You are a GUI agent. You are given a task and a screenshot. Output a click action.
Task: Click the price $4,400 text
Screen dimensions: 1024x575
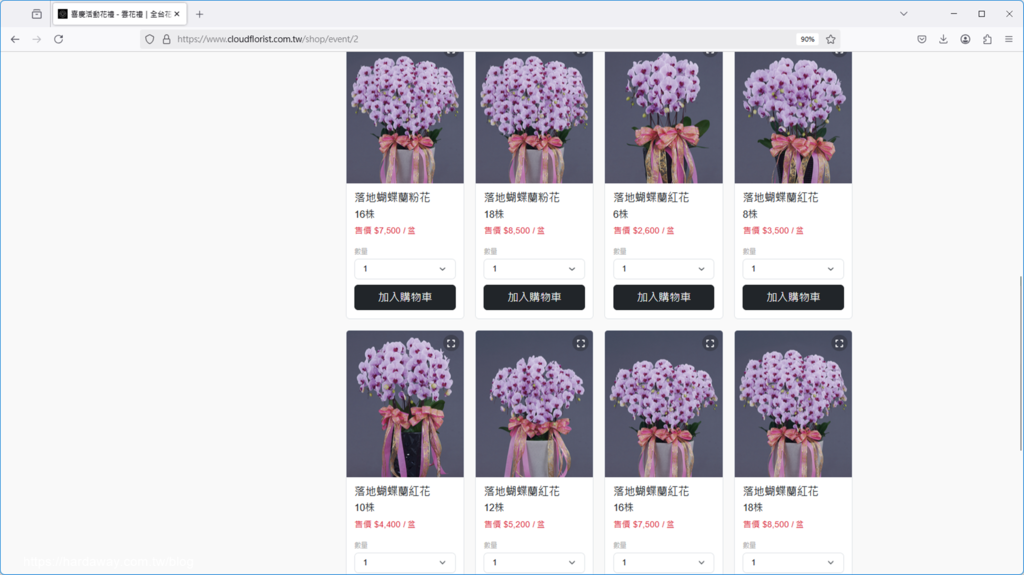click(x=387, y=524)
